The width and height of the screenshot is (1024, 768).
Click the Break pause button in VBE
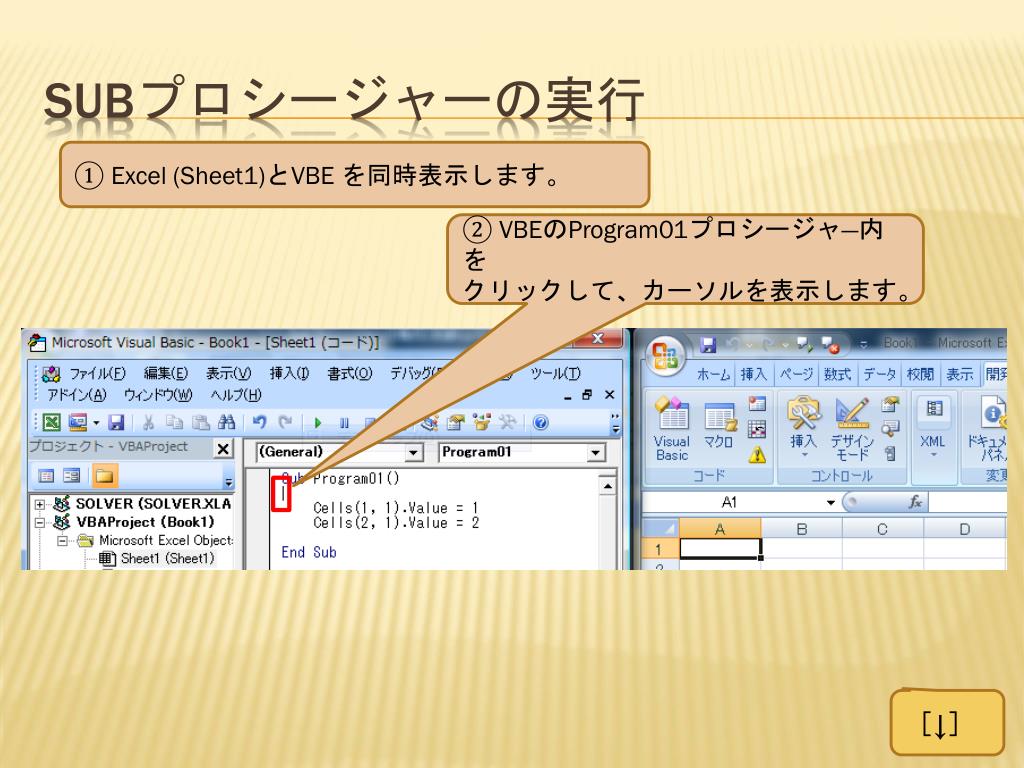click(x=344, y=423)
